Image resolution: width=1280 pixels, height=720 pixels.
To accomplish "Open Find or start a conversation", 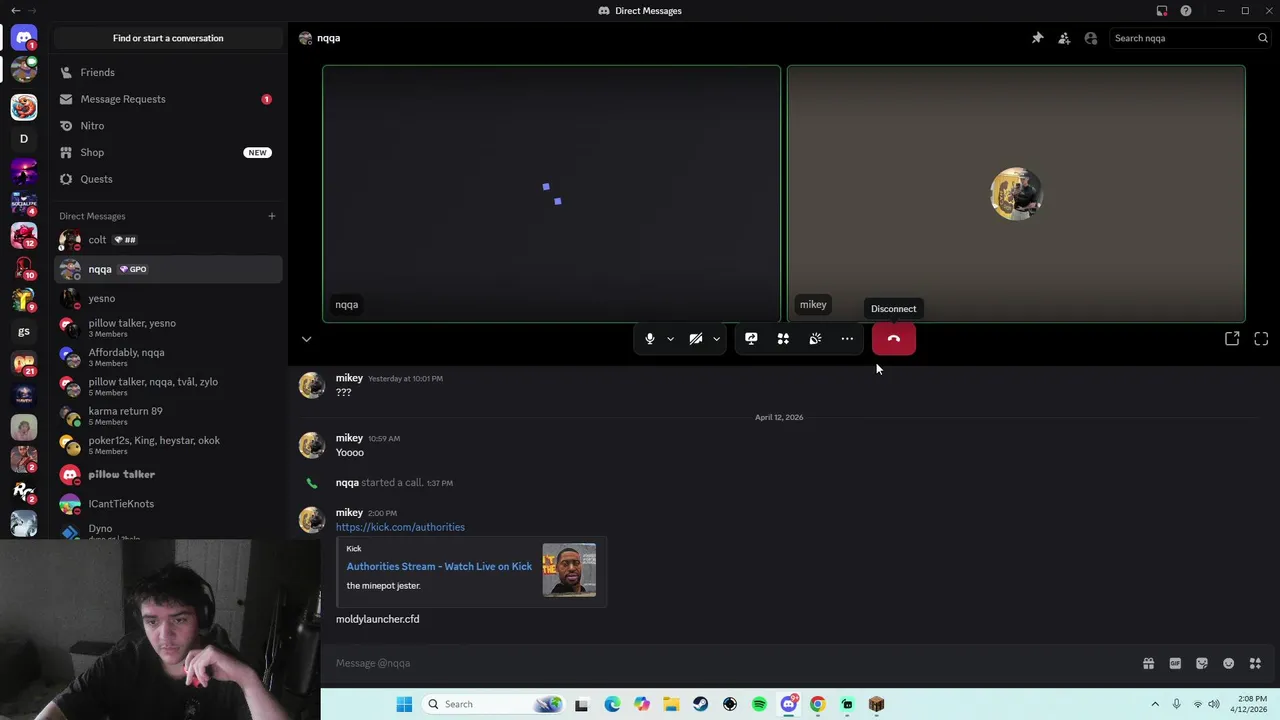I will pyautogui.click(x=168, y=38).
